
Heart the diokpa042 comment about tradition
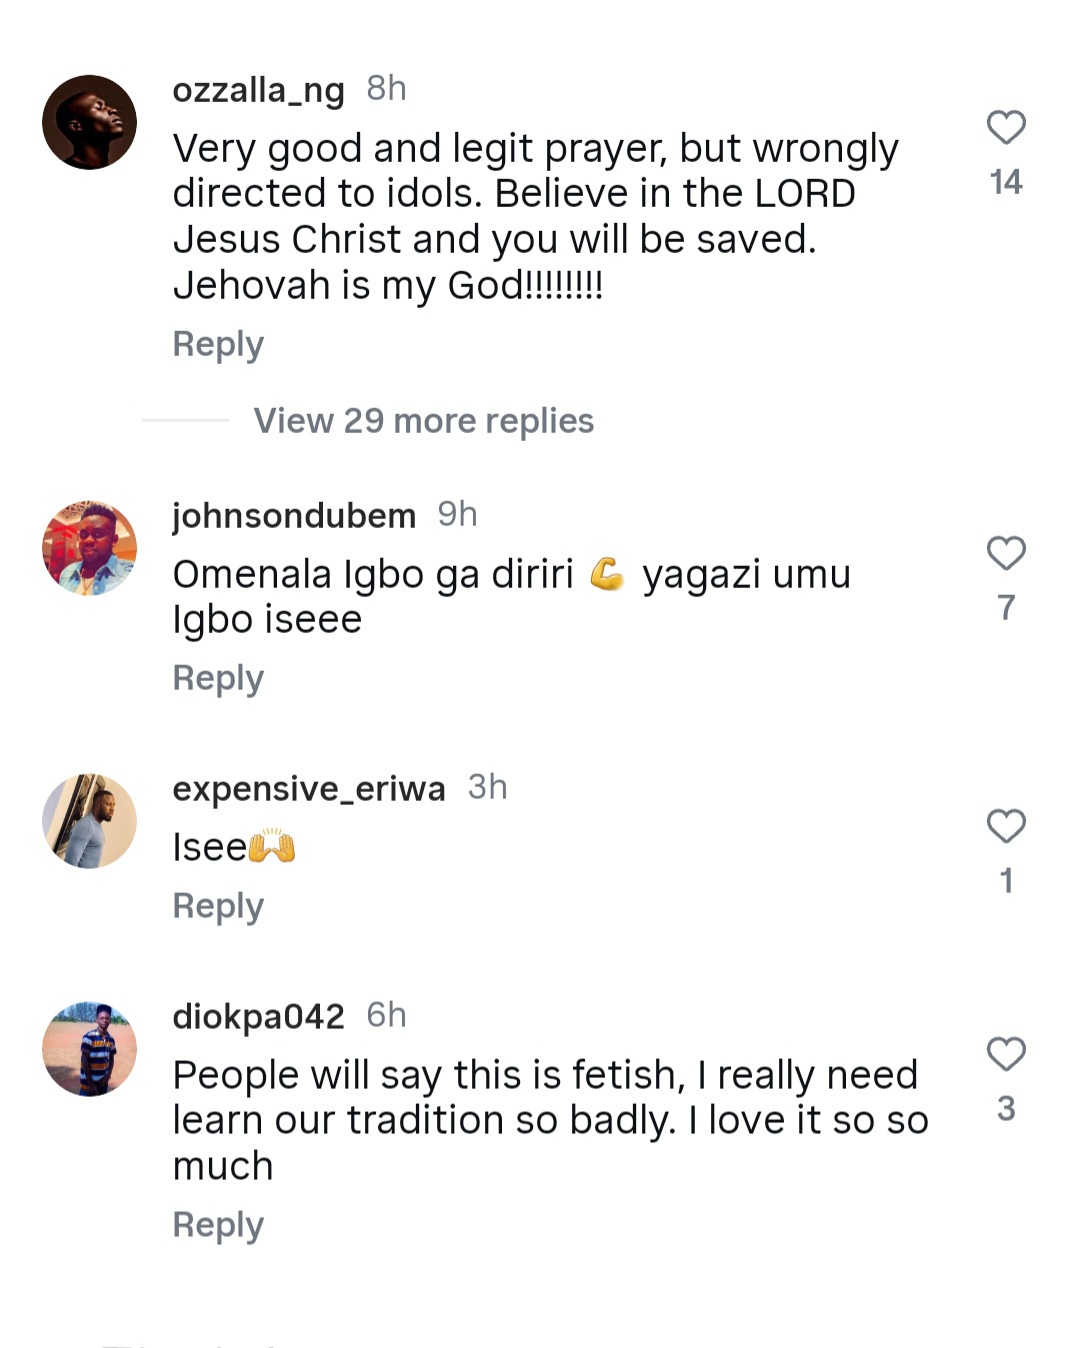coord(1006,1054)
